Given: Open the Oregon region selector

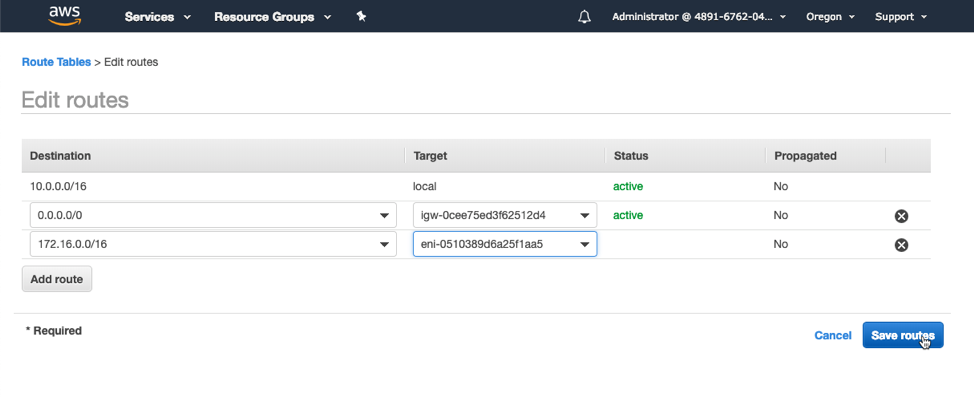Looking at the screenshot, I should pos(831,17).
